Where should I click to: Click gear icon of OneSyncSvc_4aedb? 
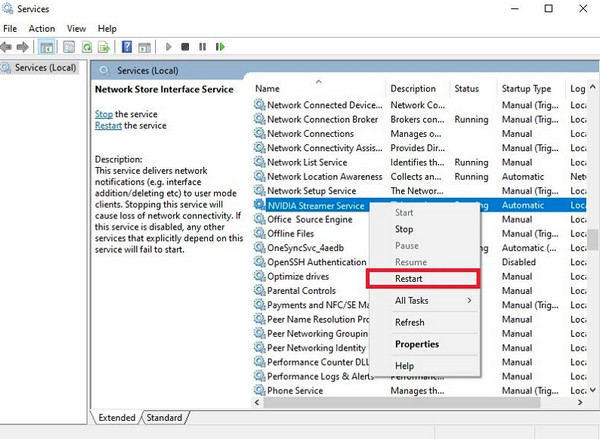coord(259,248)
